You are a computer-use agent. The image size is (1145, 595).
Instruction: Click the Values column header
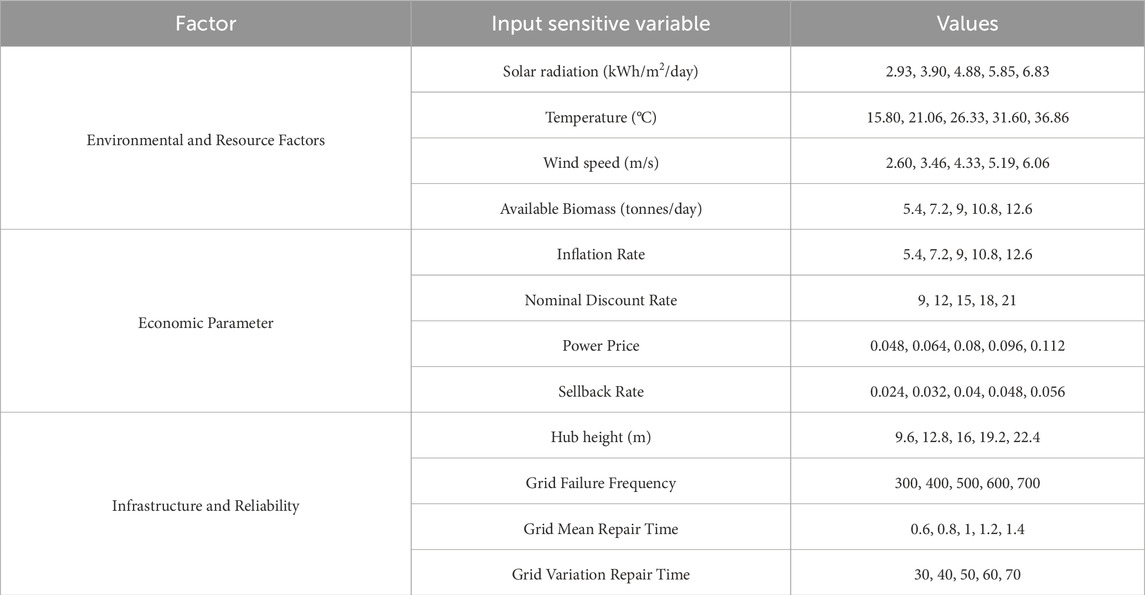[x=967, y=23]
